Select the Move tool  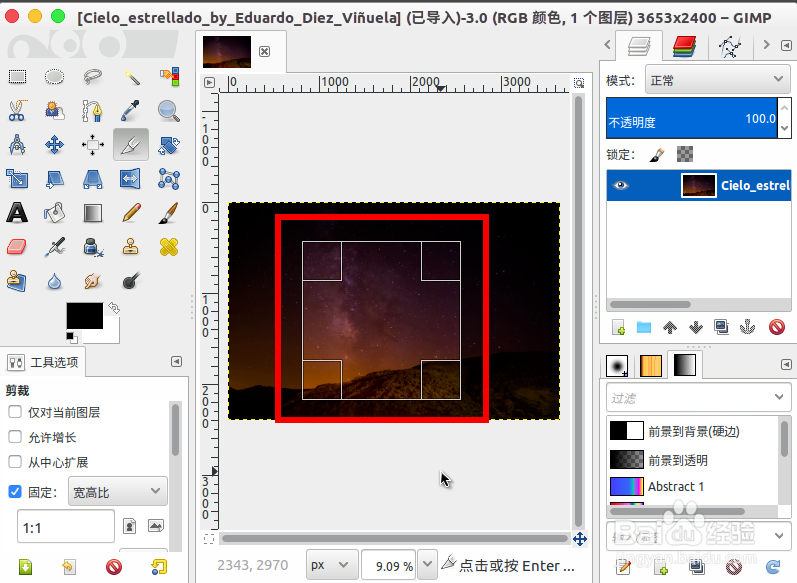click(54, 145)
